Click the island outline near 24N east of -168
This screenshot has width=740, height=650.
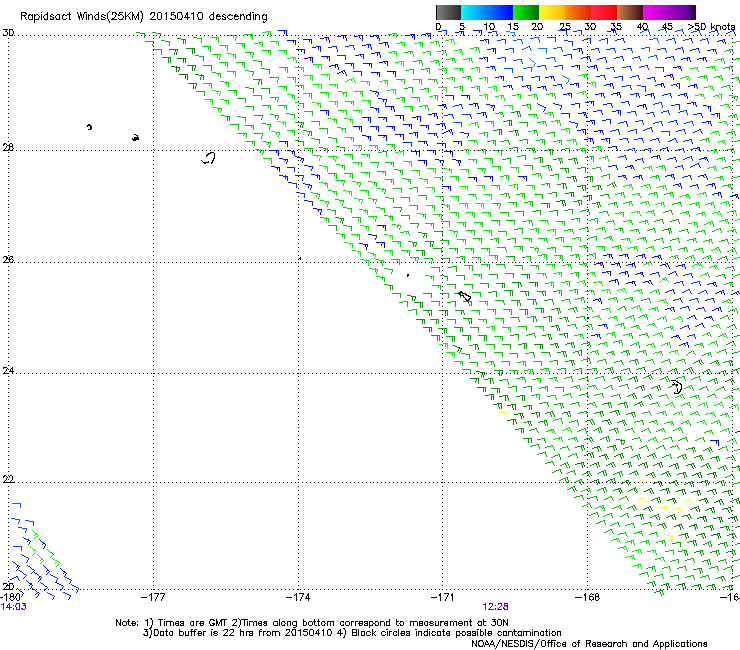(677, 387)
